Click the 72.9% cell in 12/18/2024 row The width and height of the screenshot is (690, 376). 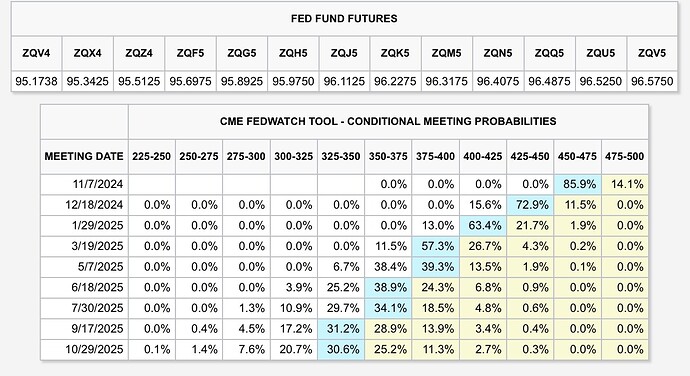pyautogui.click(x=530, y=205)
